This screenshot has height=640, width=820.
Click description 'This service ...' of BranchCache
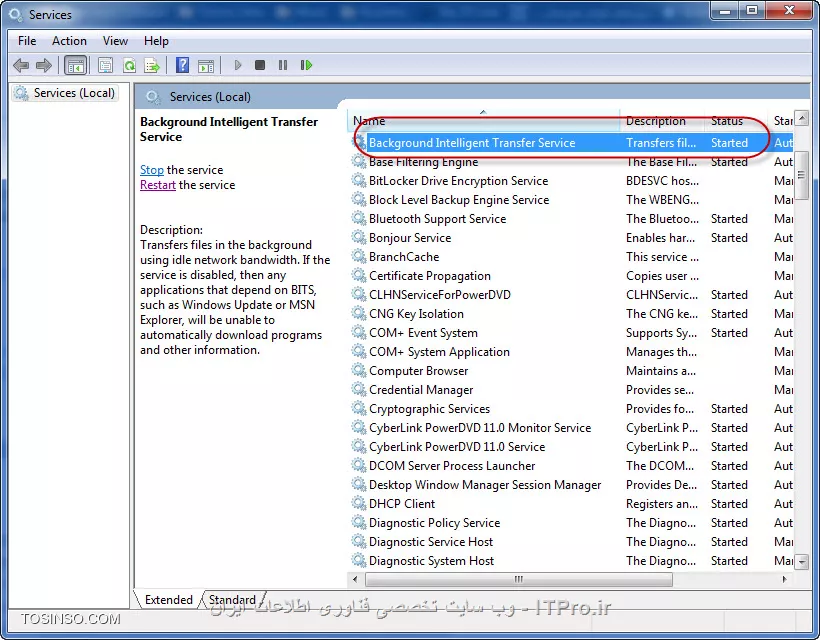pyautogui.click(x=662, y=256)
